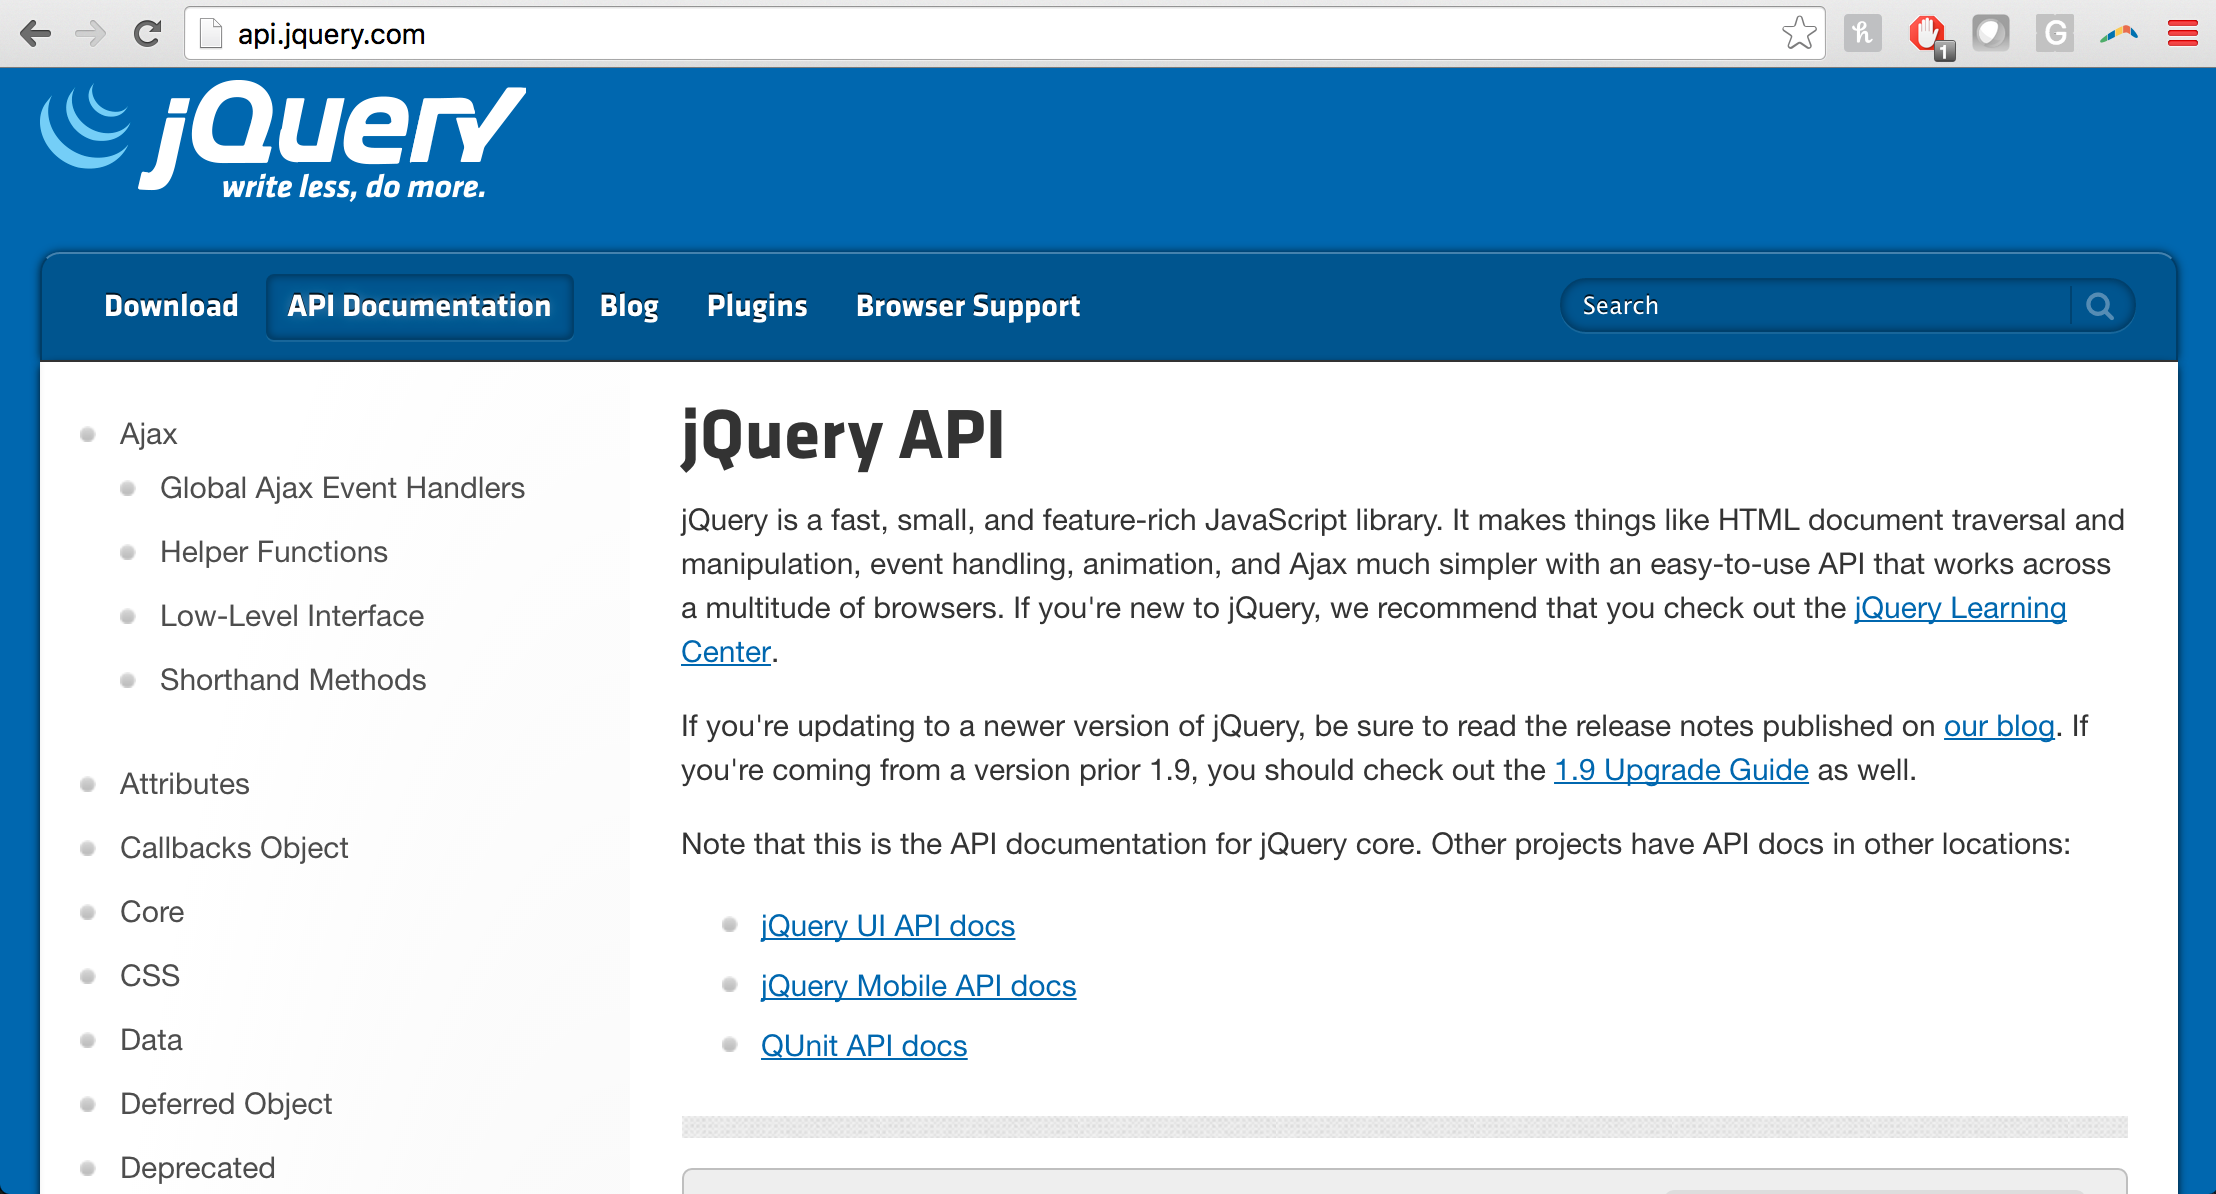This screenshot has height=1194, width=2216.
Task: Click the search magnifier icon
Action: click(x=2100, y=306)
